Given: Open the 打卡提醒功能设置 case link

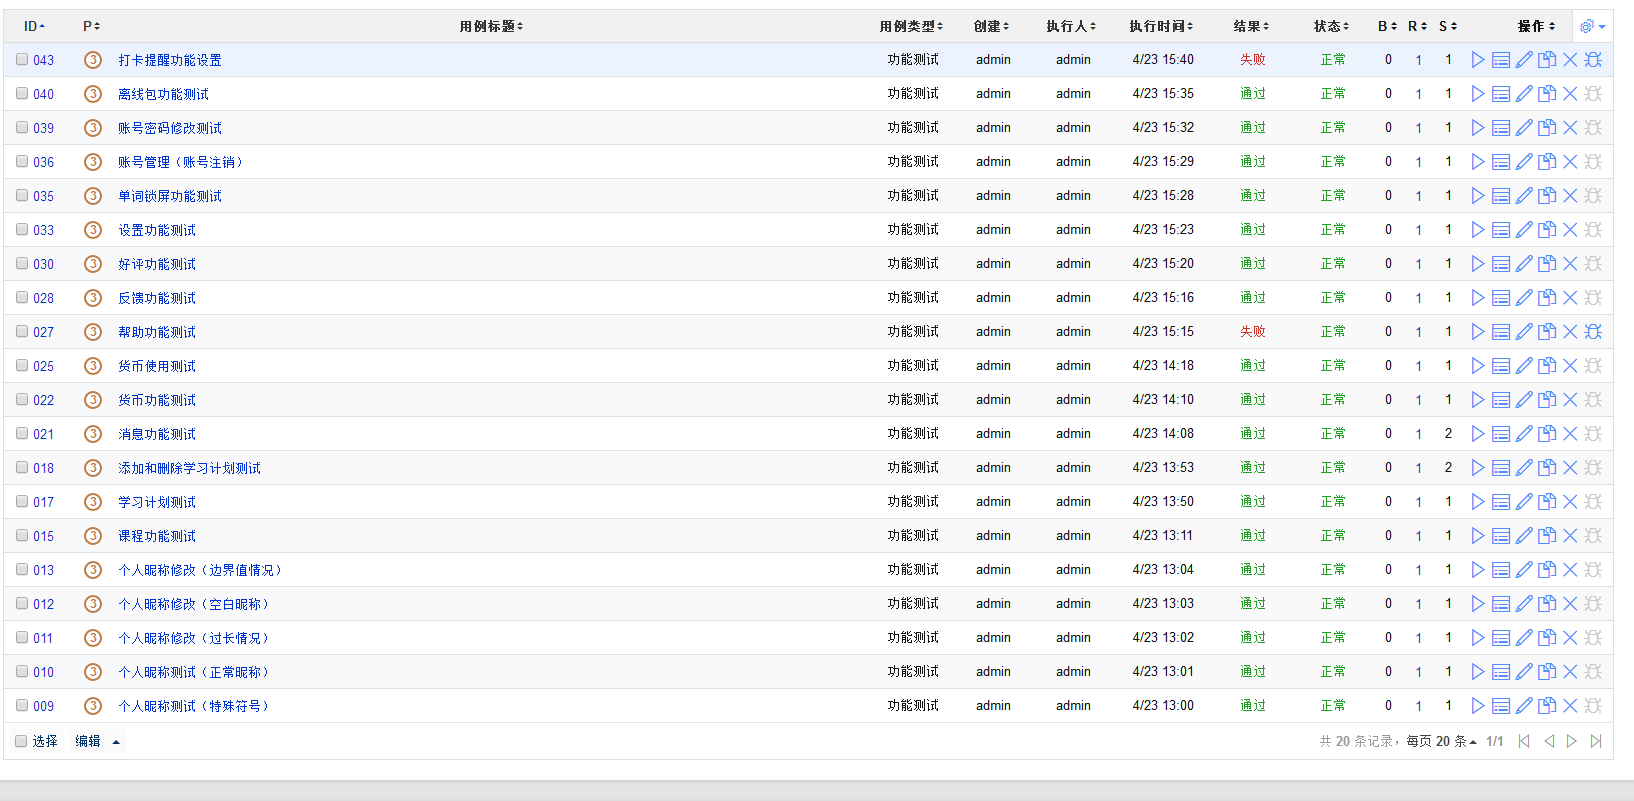Looking at the screenshot, I should 170,60.
